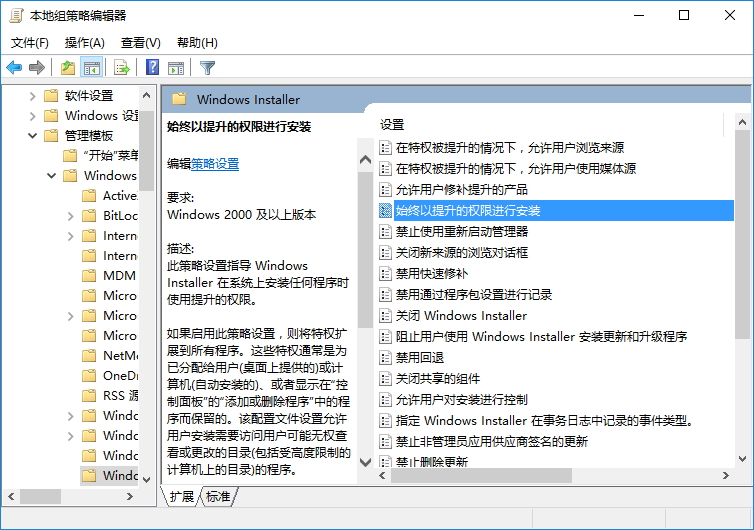Click the policy icon beside 允许用户对安装进行控制

(x=385, y=400)
